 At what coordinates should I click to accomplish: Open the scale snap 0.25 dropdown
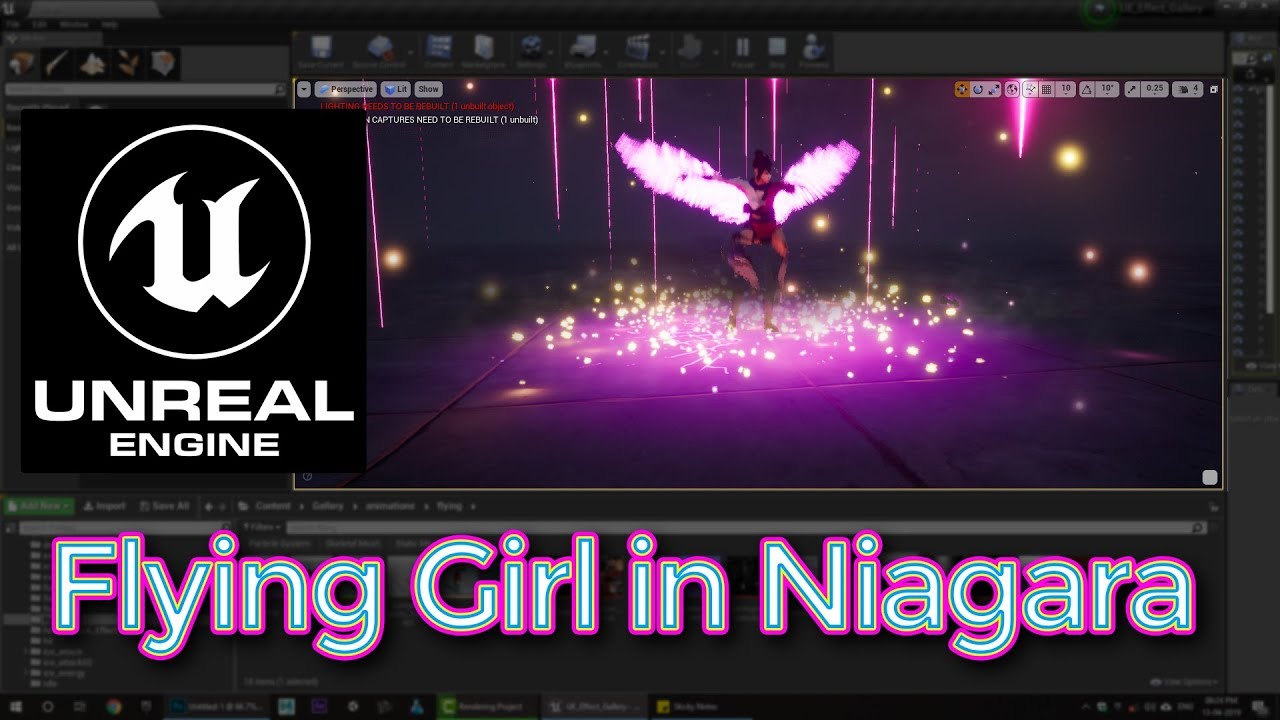point(1154,89)
